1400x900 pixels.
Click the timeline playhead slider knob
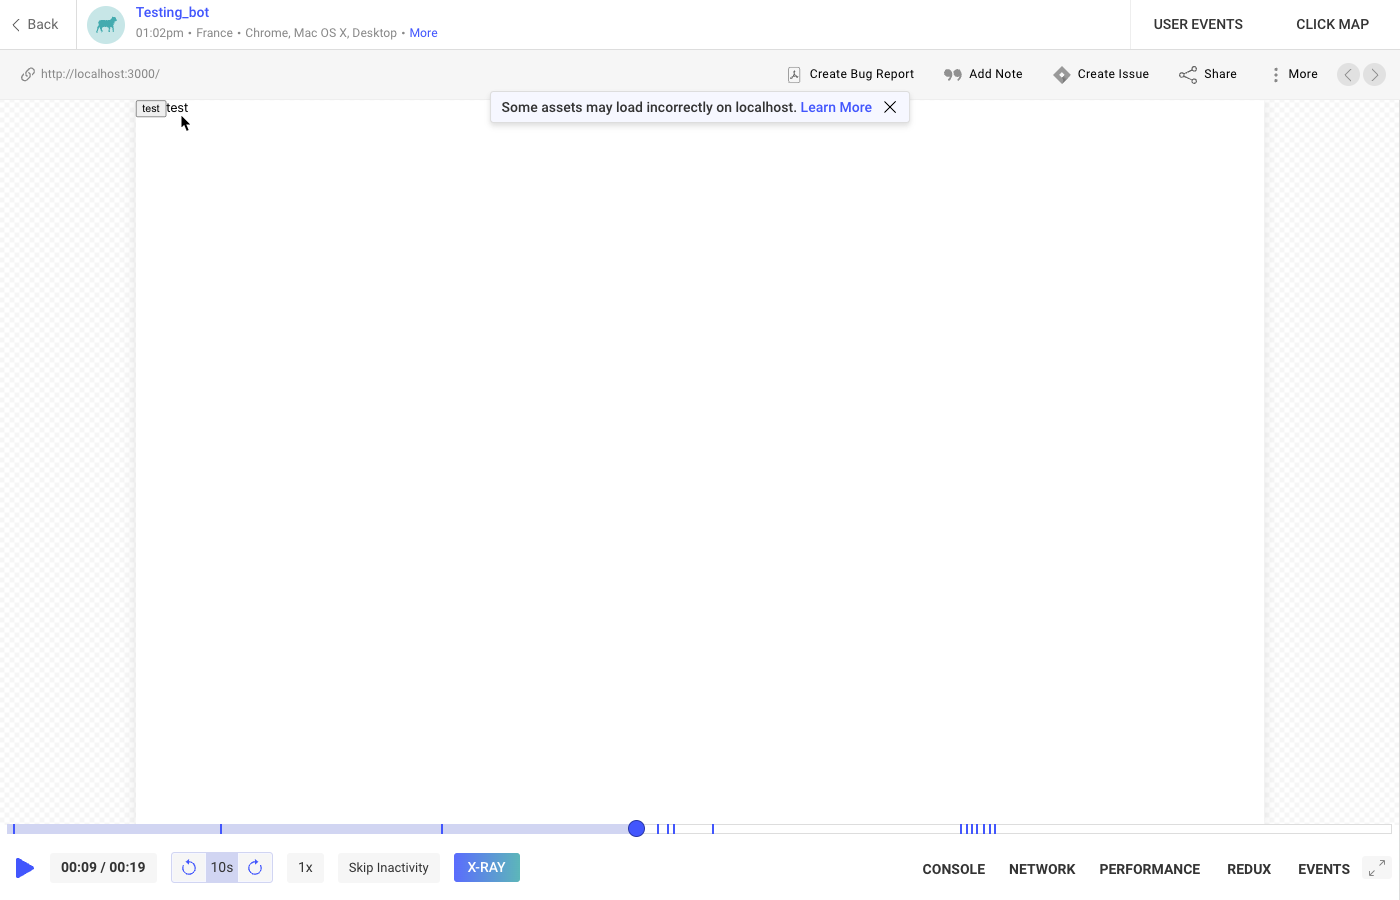click(636, 829)
